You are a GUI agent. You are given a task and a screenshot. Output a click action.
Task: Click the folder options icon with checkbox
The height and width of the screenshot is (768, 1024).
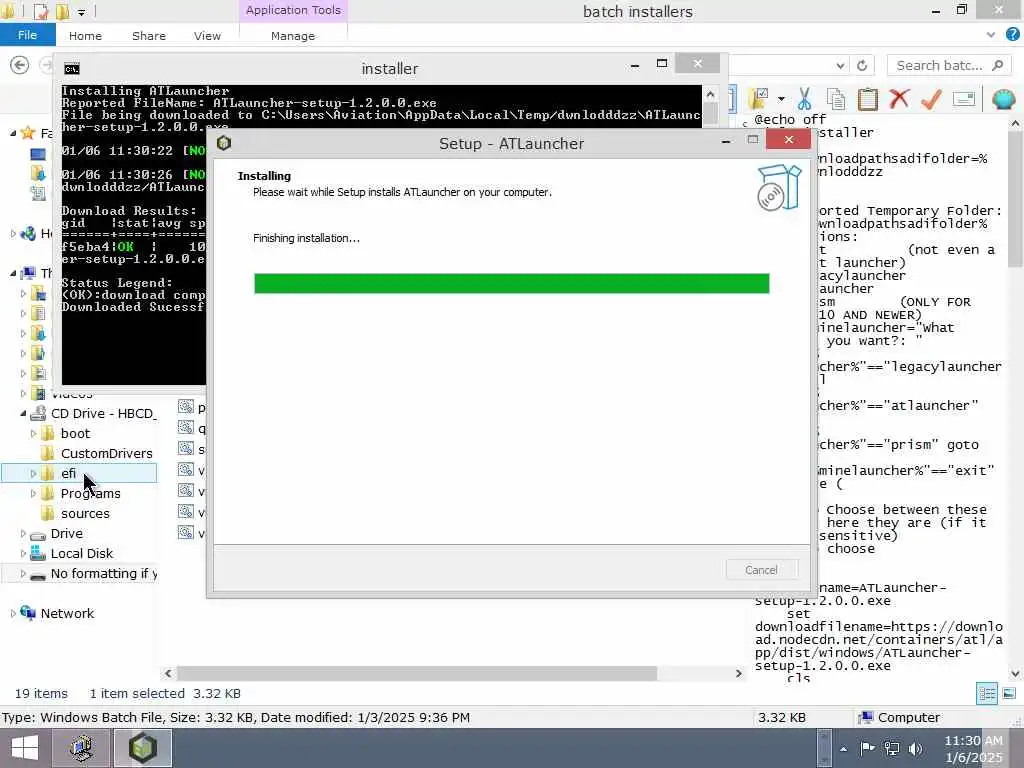click(759, 99)
